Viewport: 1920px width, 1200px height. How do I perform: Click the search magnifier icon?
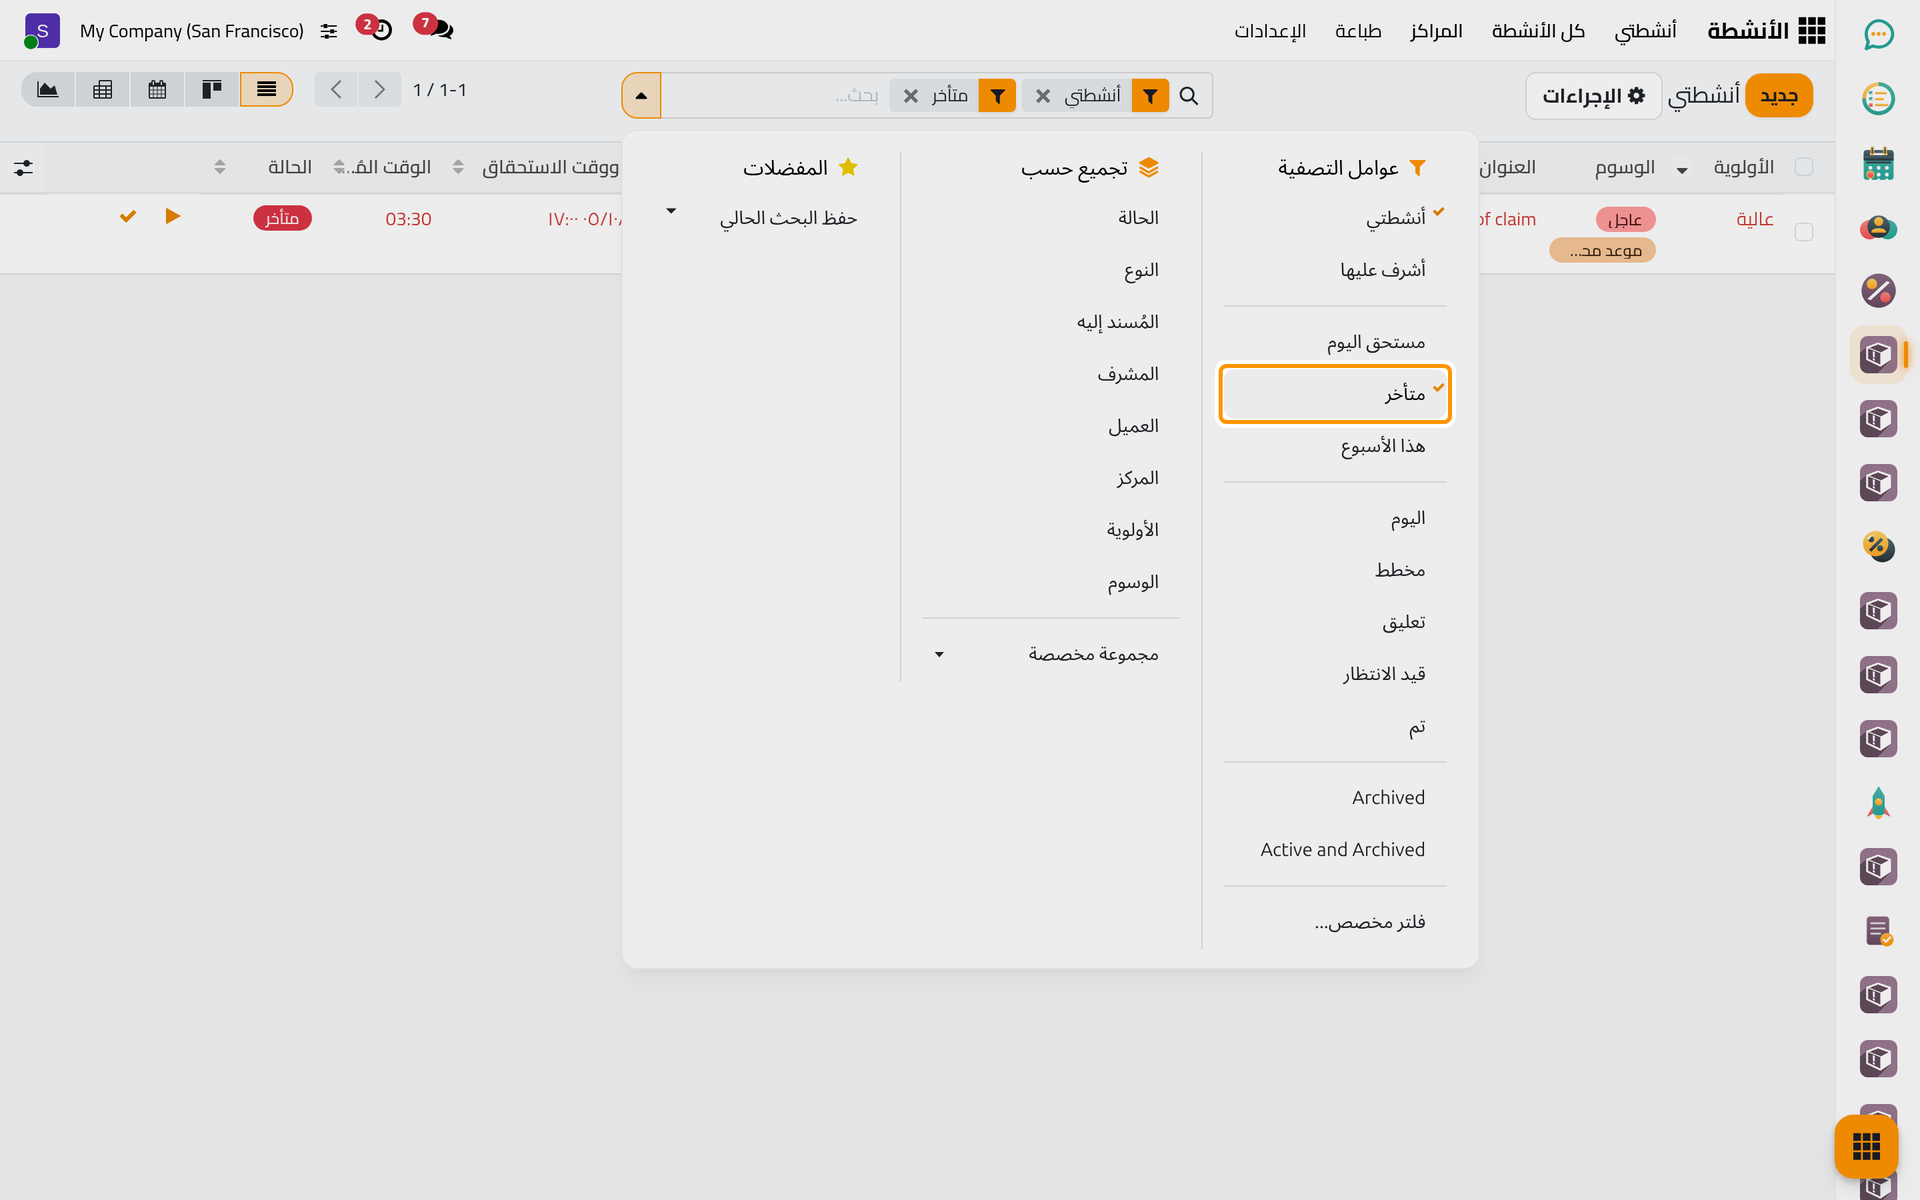click(1188, 96)
